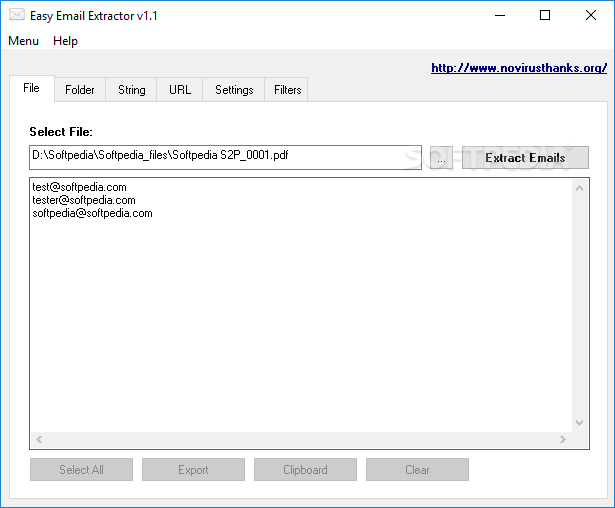The image size is (615, 508).
Task: Open the Filters tab
Action: pos(287,90)
